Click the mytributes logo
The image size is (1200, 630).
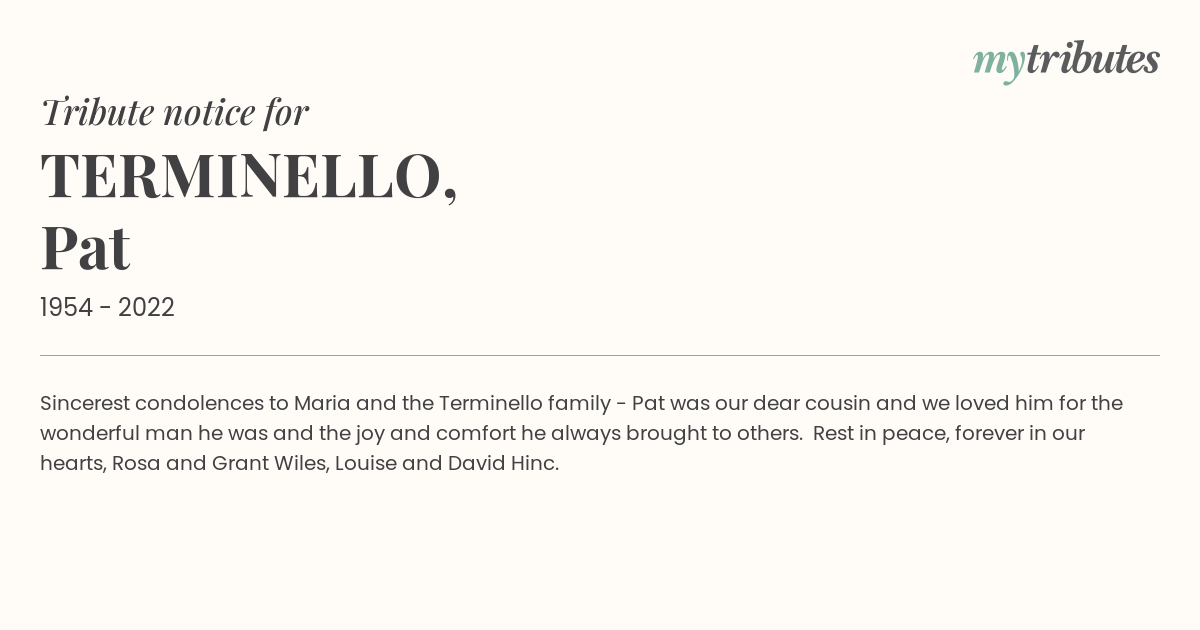(1066, 60)
